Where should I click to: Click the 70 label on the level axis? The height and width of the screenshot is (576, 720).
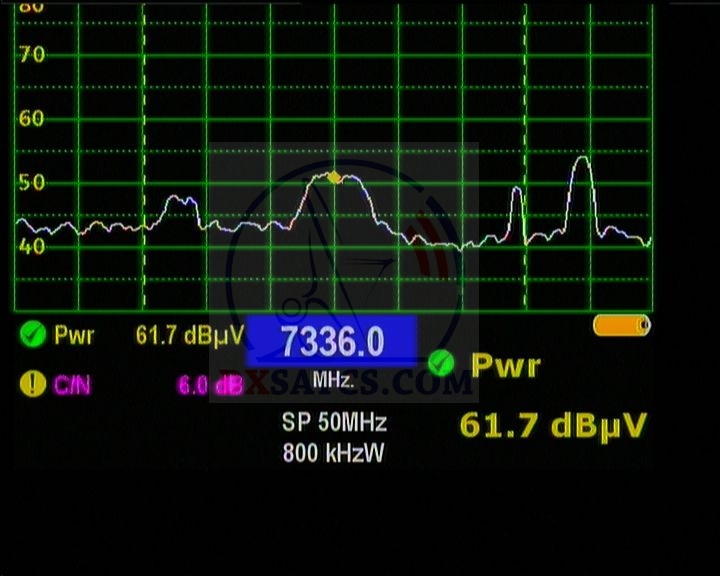pyautogui.click(x=32, y=55)
